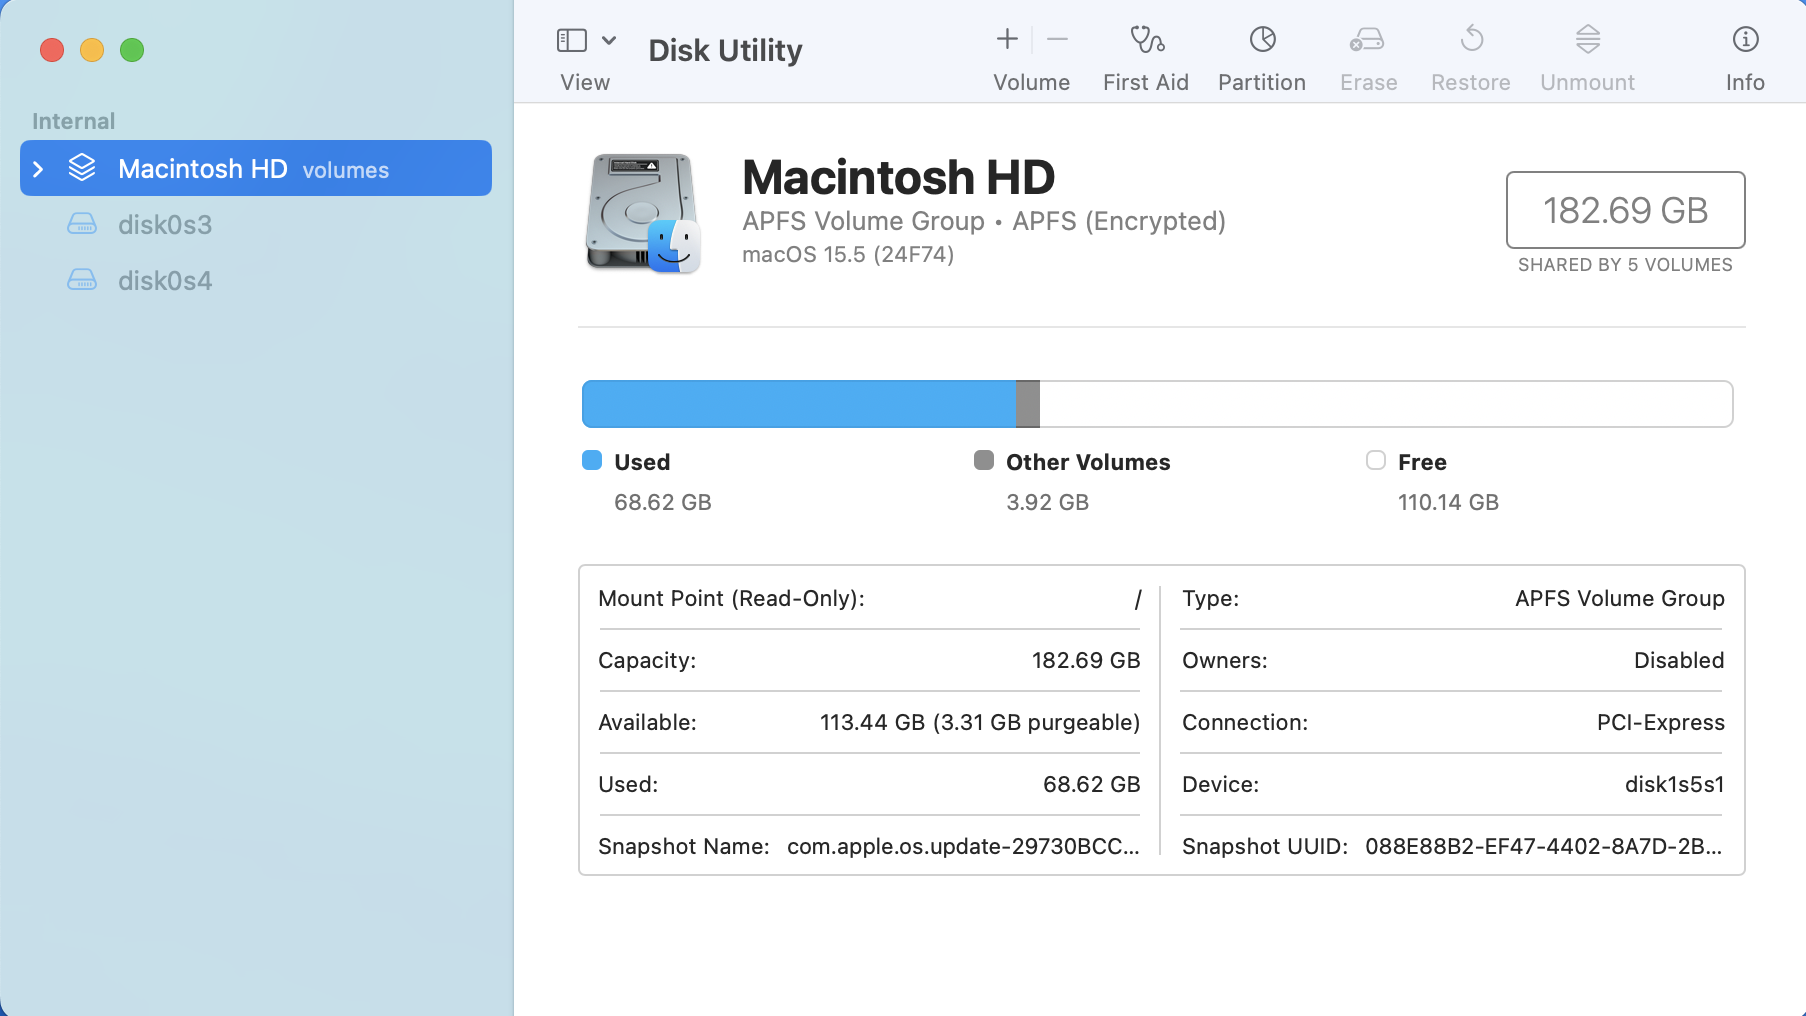Viewport: 1806px width, 1016px height.
Task: Toggle the sidebar View icon
Action: tap(571, 41)
